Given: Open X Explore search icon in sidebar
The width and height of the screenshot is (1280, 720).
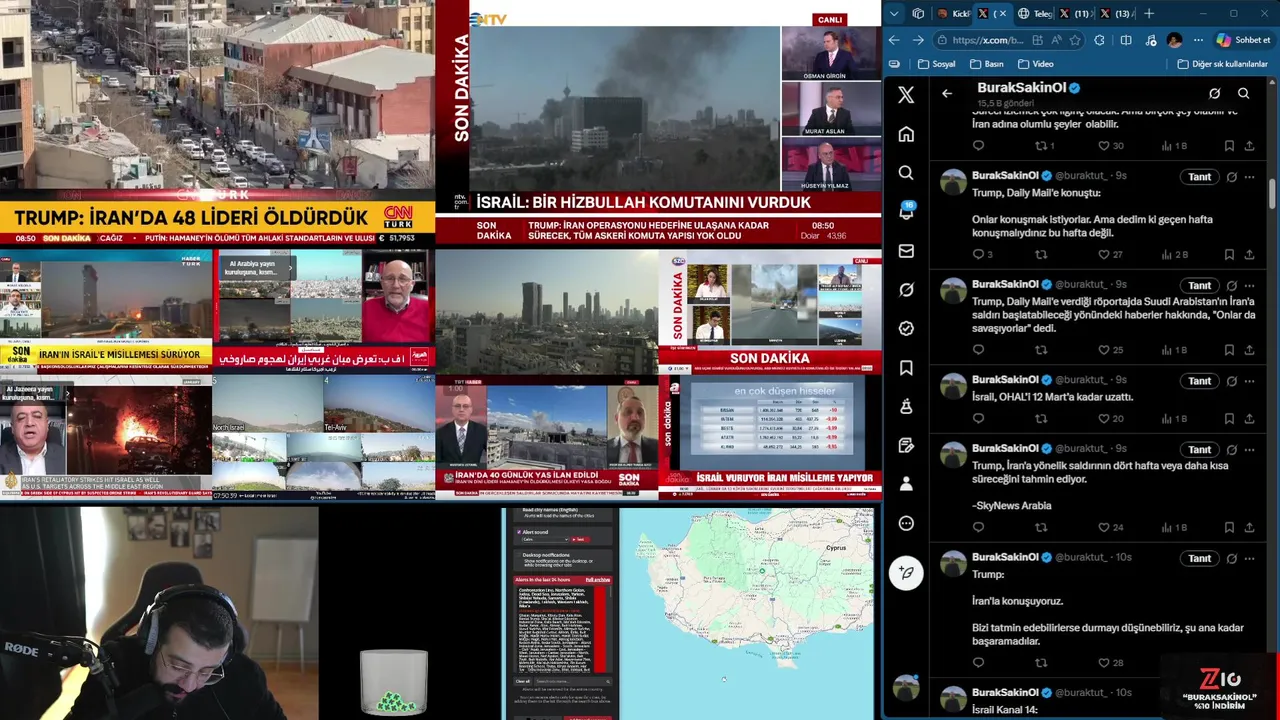Looking at the screenshot, I should [906, 173].
